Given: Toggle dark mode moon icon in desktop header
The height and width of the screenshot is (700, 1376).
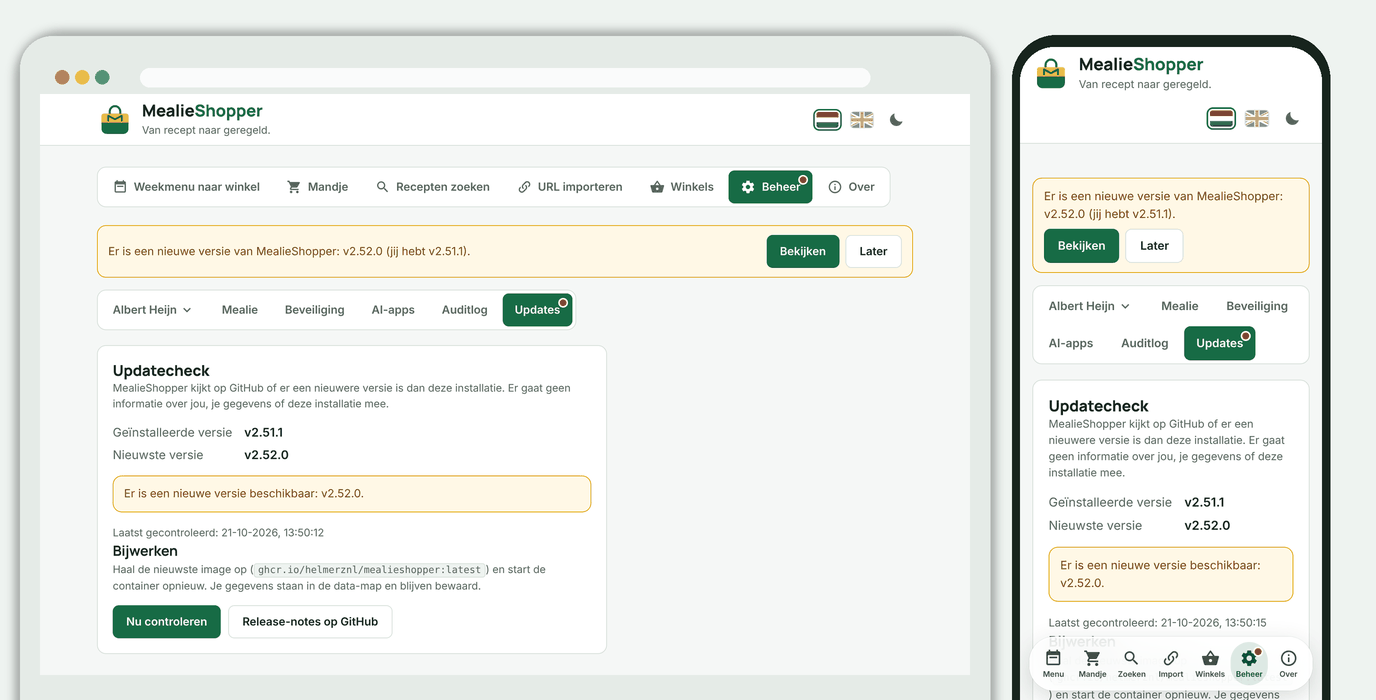Looking at the screenshot, I should pos(896,120).
